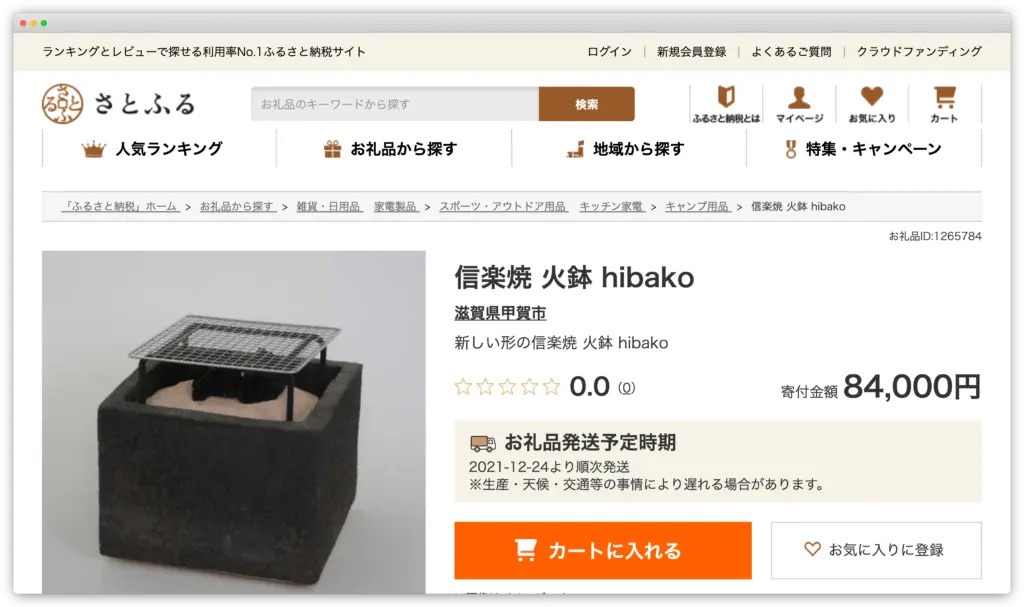Click the お気に入りに登録 button
The height and width of the screenshot is (607, 1024).
[x=876, y=550]
